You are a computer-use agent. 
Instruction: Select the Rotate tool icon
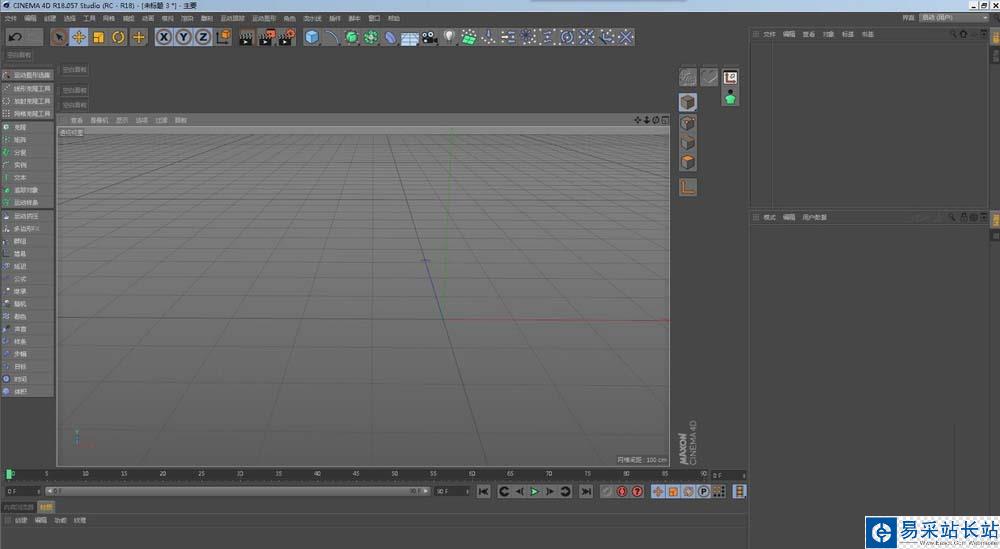[x=118, y=37]
